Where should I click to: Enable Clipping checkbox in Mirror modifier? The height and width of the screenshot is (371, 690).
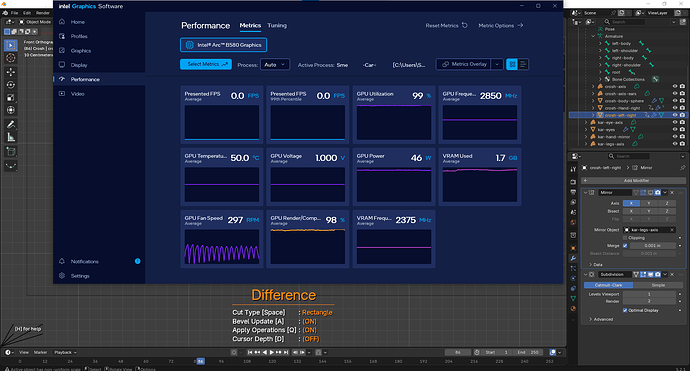pos(625,238)
